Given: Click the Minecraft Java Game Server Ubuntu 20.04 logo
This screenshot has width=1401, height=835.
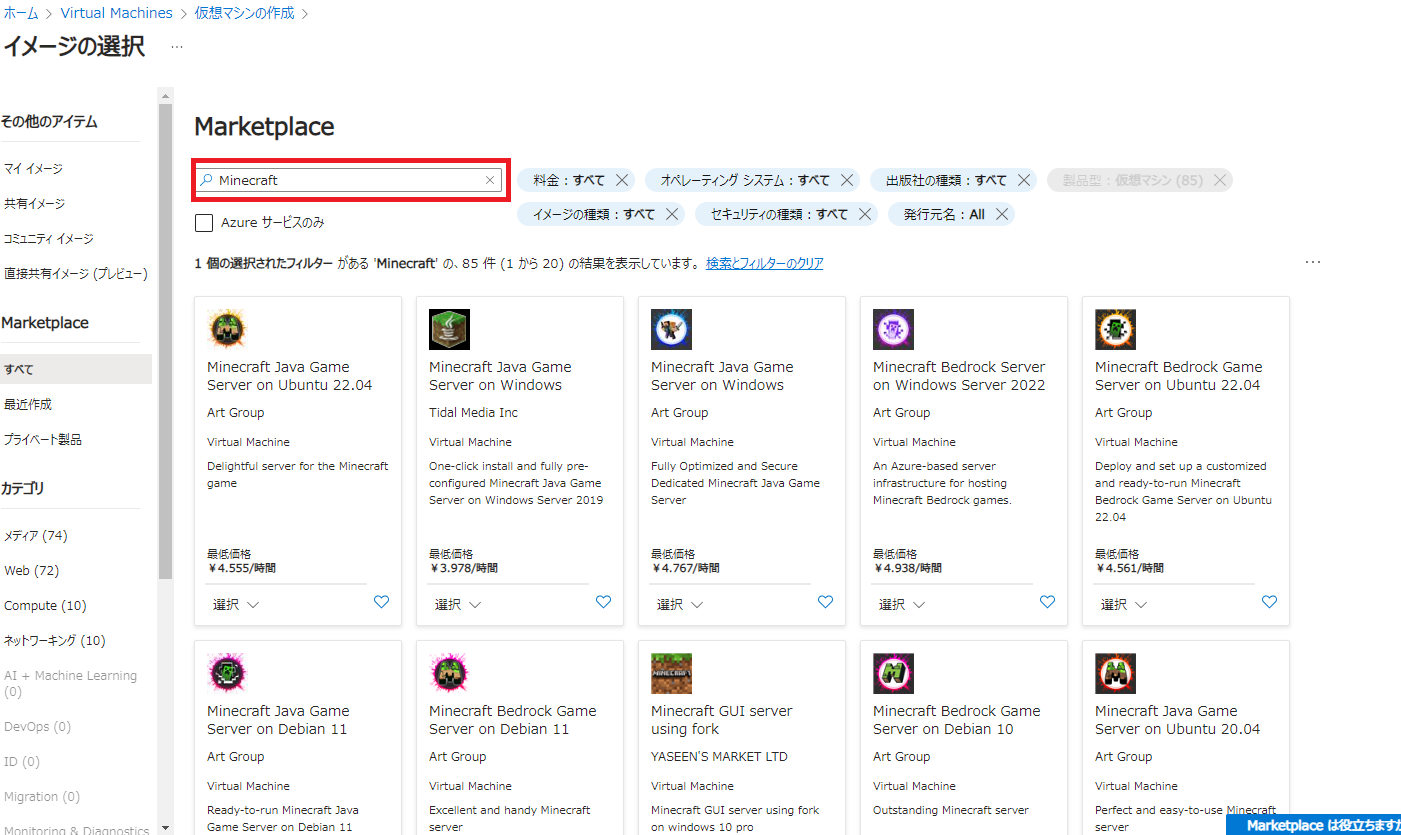Looking at the screenshot, I should 1115,673.
